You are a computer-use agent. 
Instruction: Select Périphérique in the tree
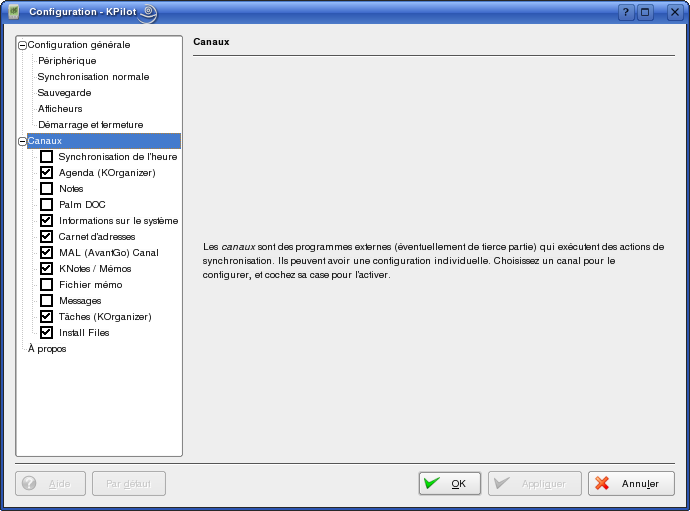(67, 61)
